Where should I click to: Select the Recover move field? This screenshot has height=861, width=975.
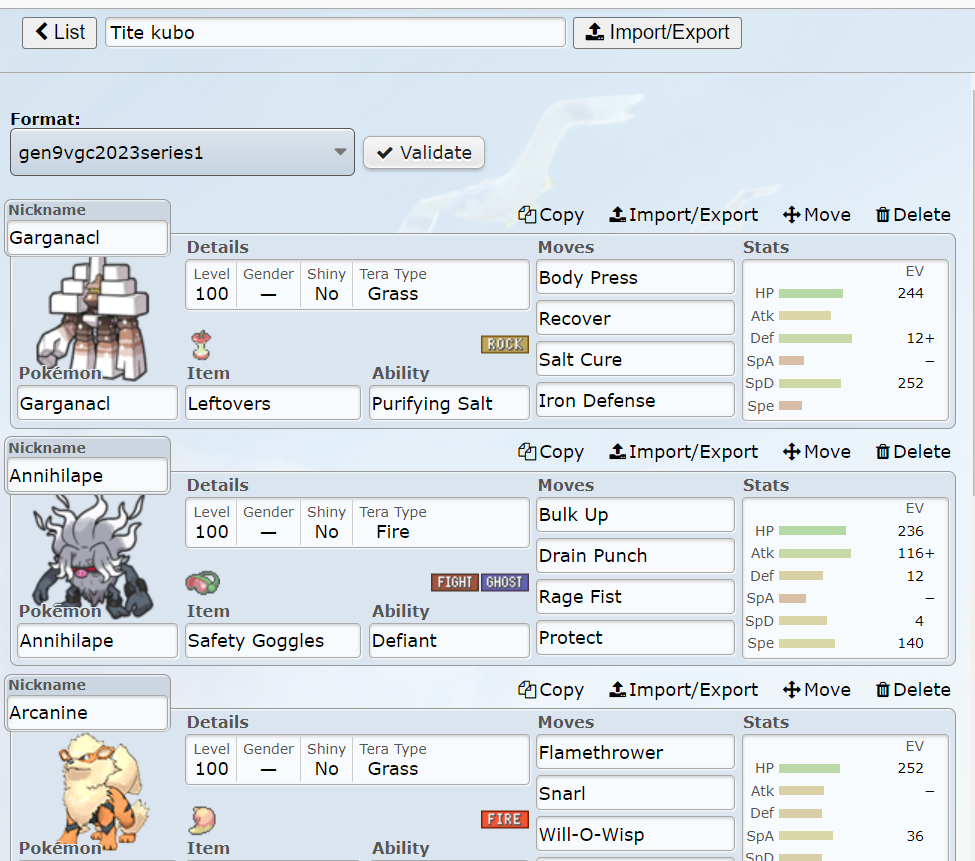tap(635, 318)
